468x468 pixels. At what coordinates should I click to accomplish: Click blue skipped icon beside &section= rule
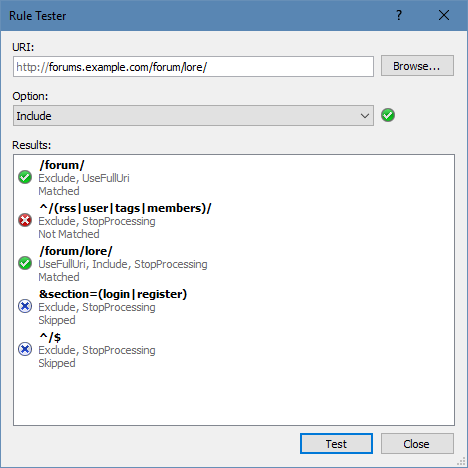tap(25, 306)
